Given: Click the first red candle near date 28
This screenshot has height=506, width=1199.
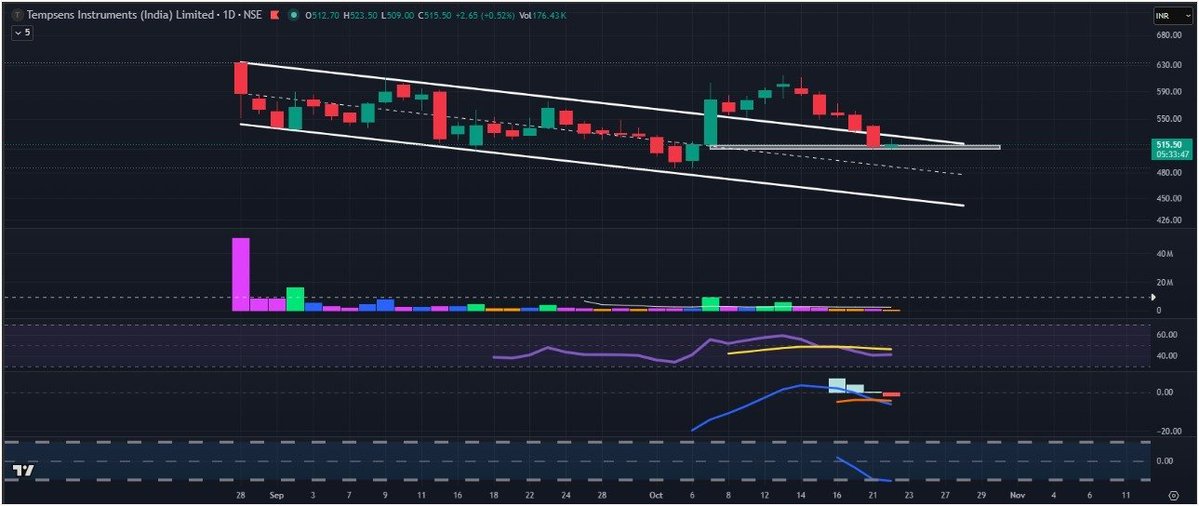Looking at the screenshot, I should pyautogui.click(x=241, y=78).
